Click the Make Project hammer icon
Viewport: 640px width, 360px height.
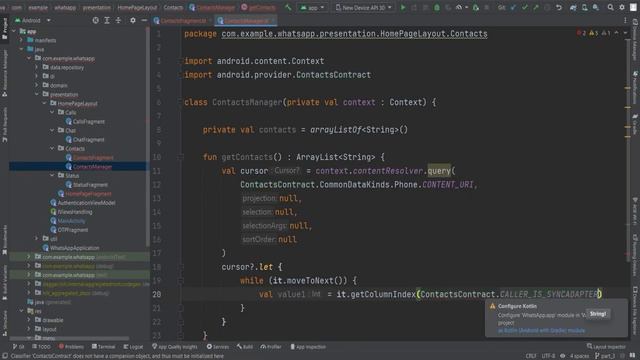(288, 7)
